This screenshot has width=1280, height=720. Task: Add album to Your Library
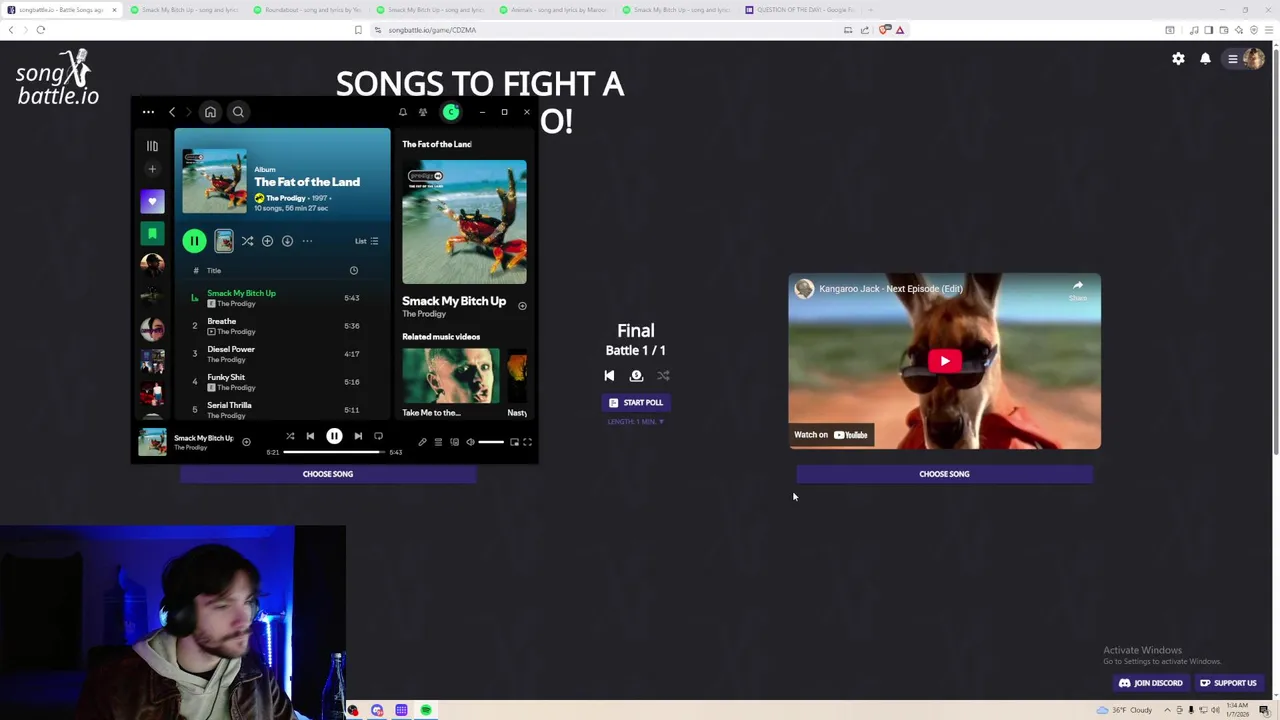click(267, 241)
